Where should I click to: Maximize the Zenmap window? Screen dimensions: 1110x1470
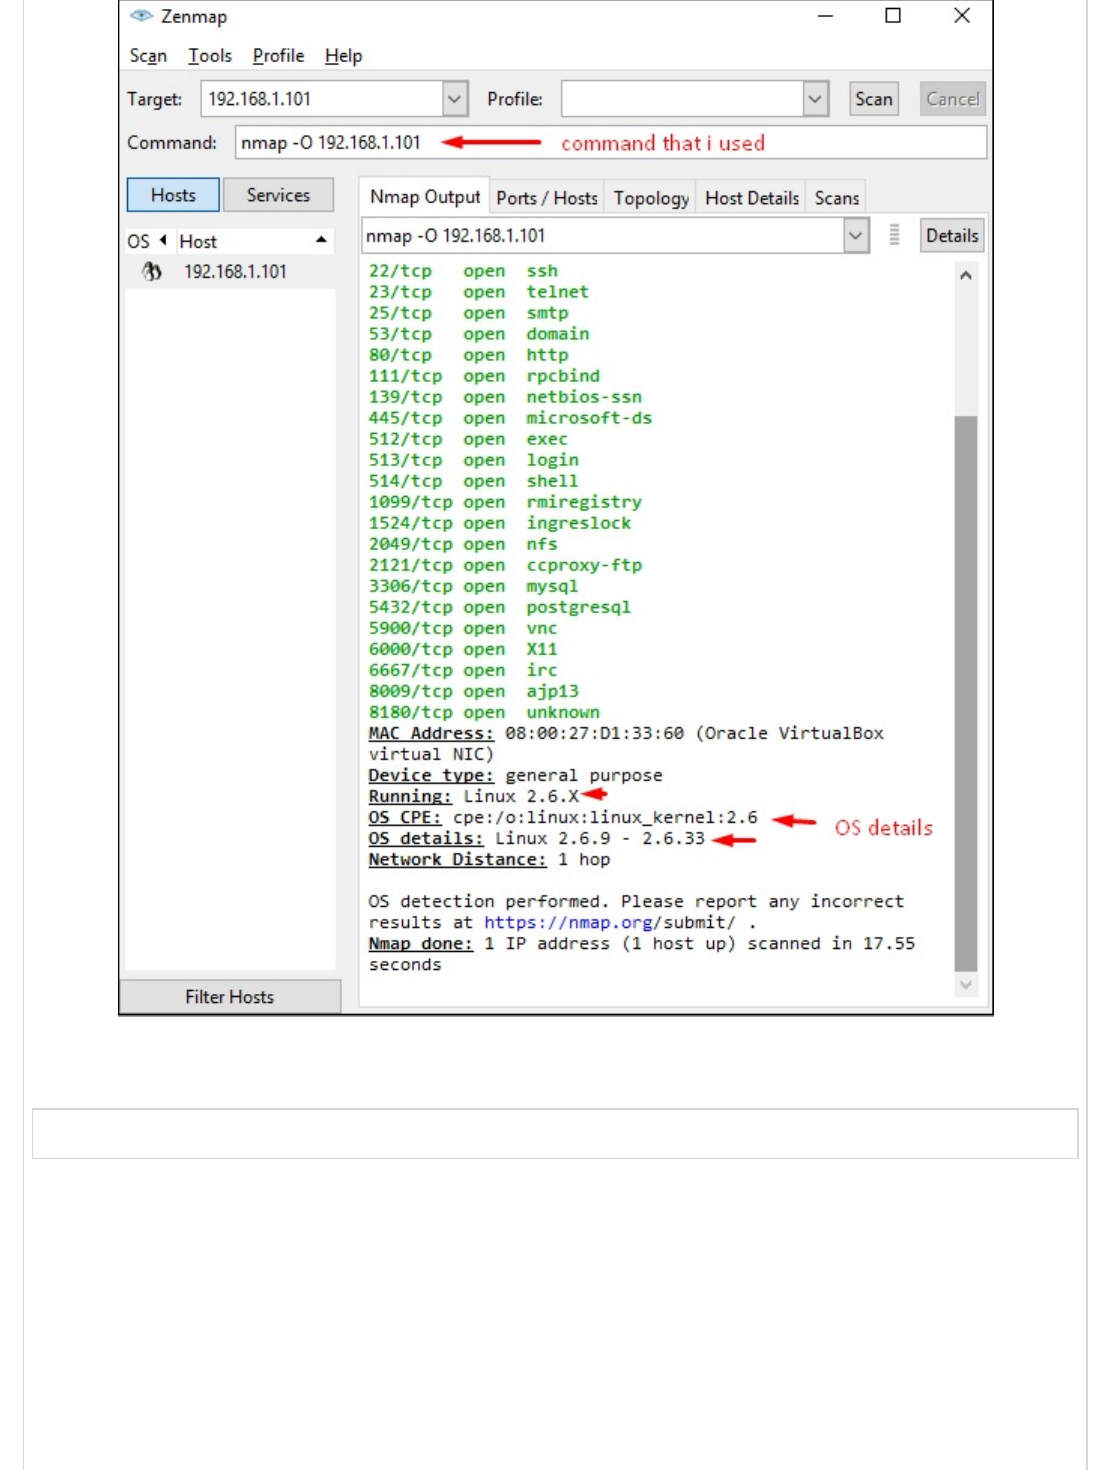(x=893, y=15)
